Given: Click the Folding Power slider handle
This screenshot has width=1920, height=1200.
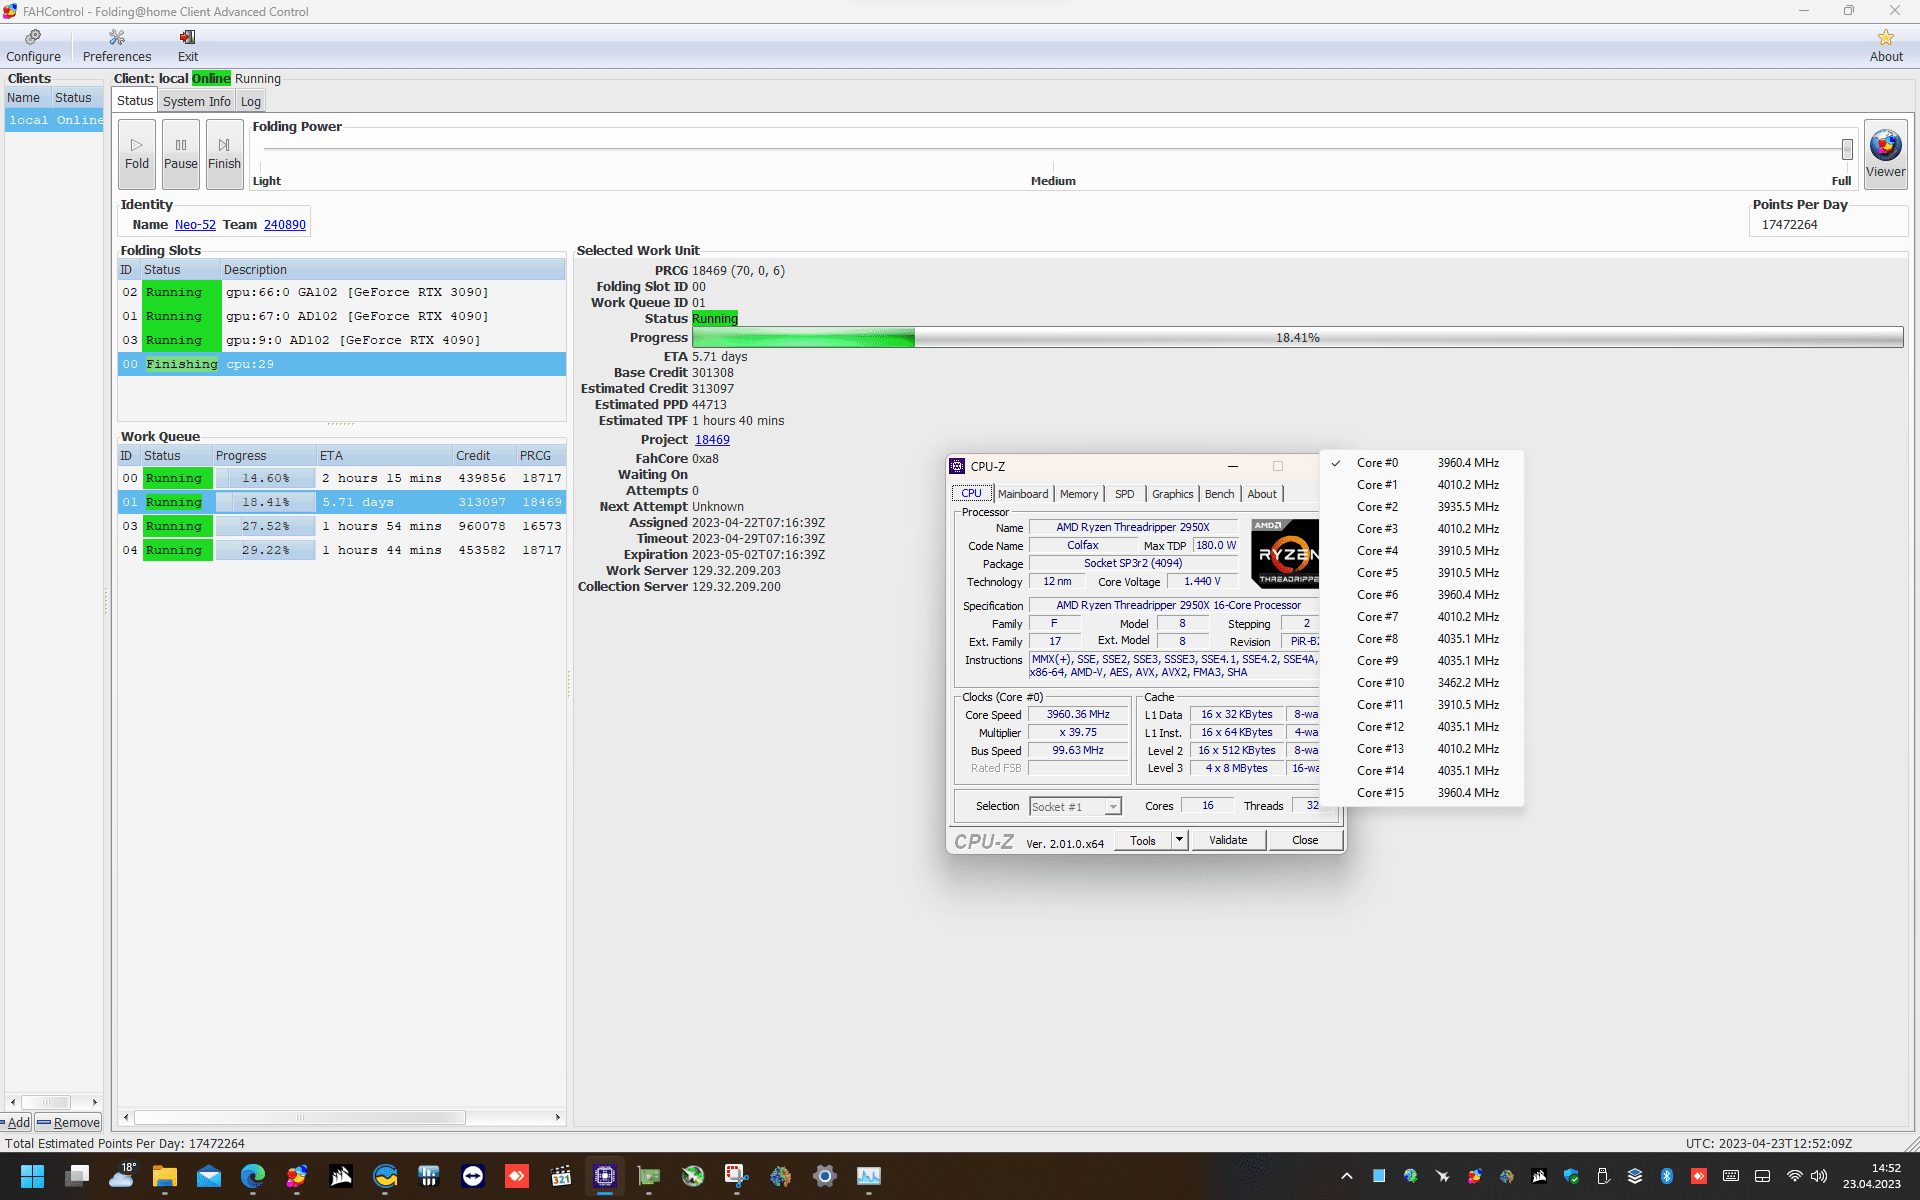Looking at the screenshot, I should (1847, 149).
